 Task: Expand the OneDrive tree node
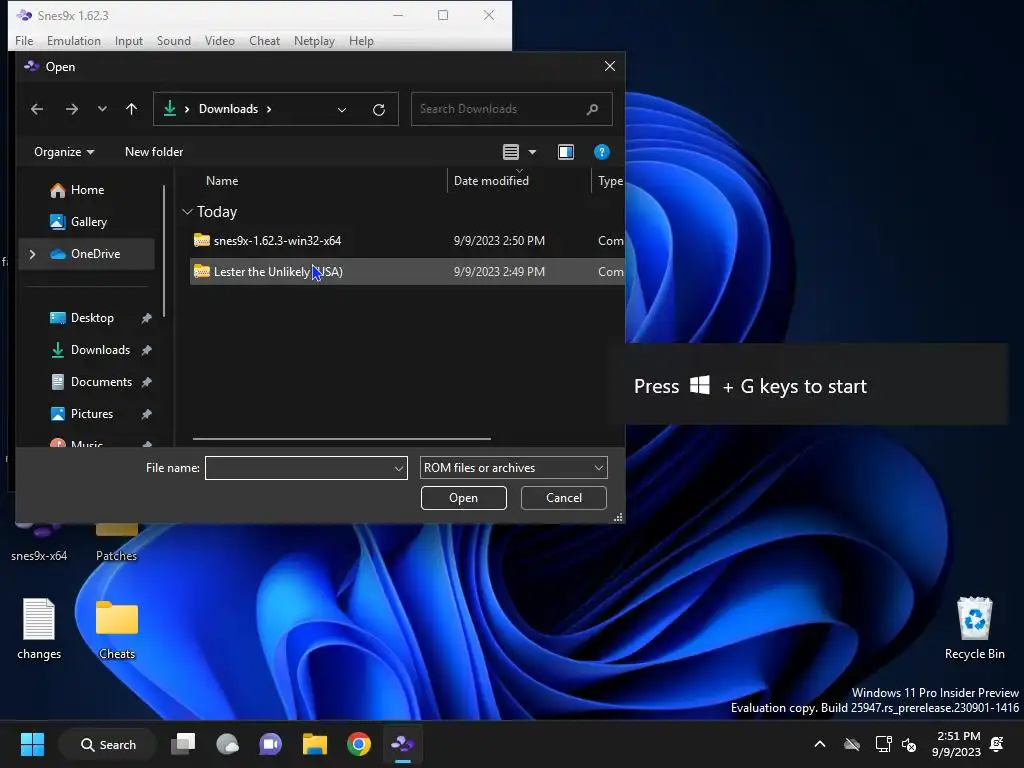(32, 254)
